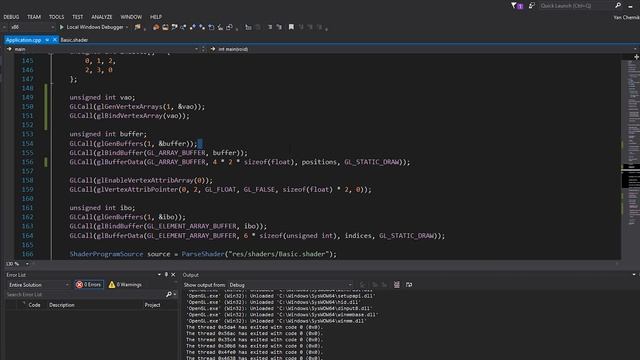640x360 pixels.
Task: Click the second icon after the orange one
Action: click(x=165, y=27)
